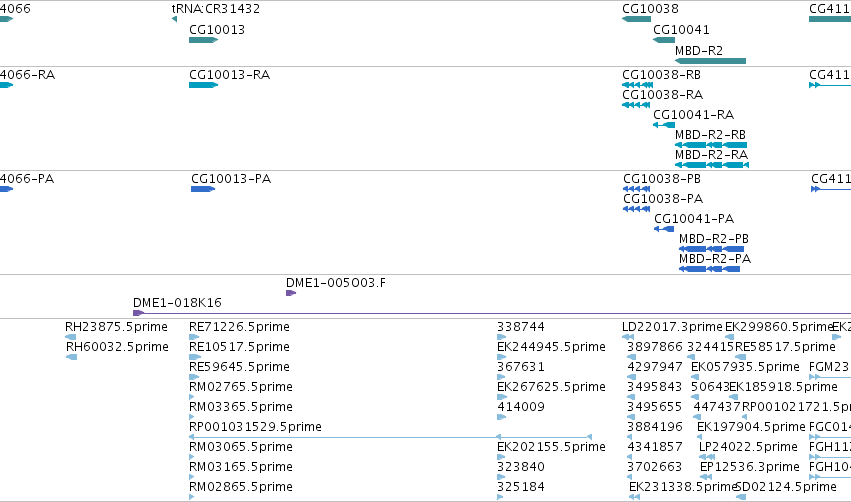
Task: Click the CG10013 gene glyph
Action: point(204,40)
